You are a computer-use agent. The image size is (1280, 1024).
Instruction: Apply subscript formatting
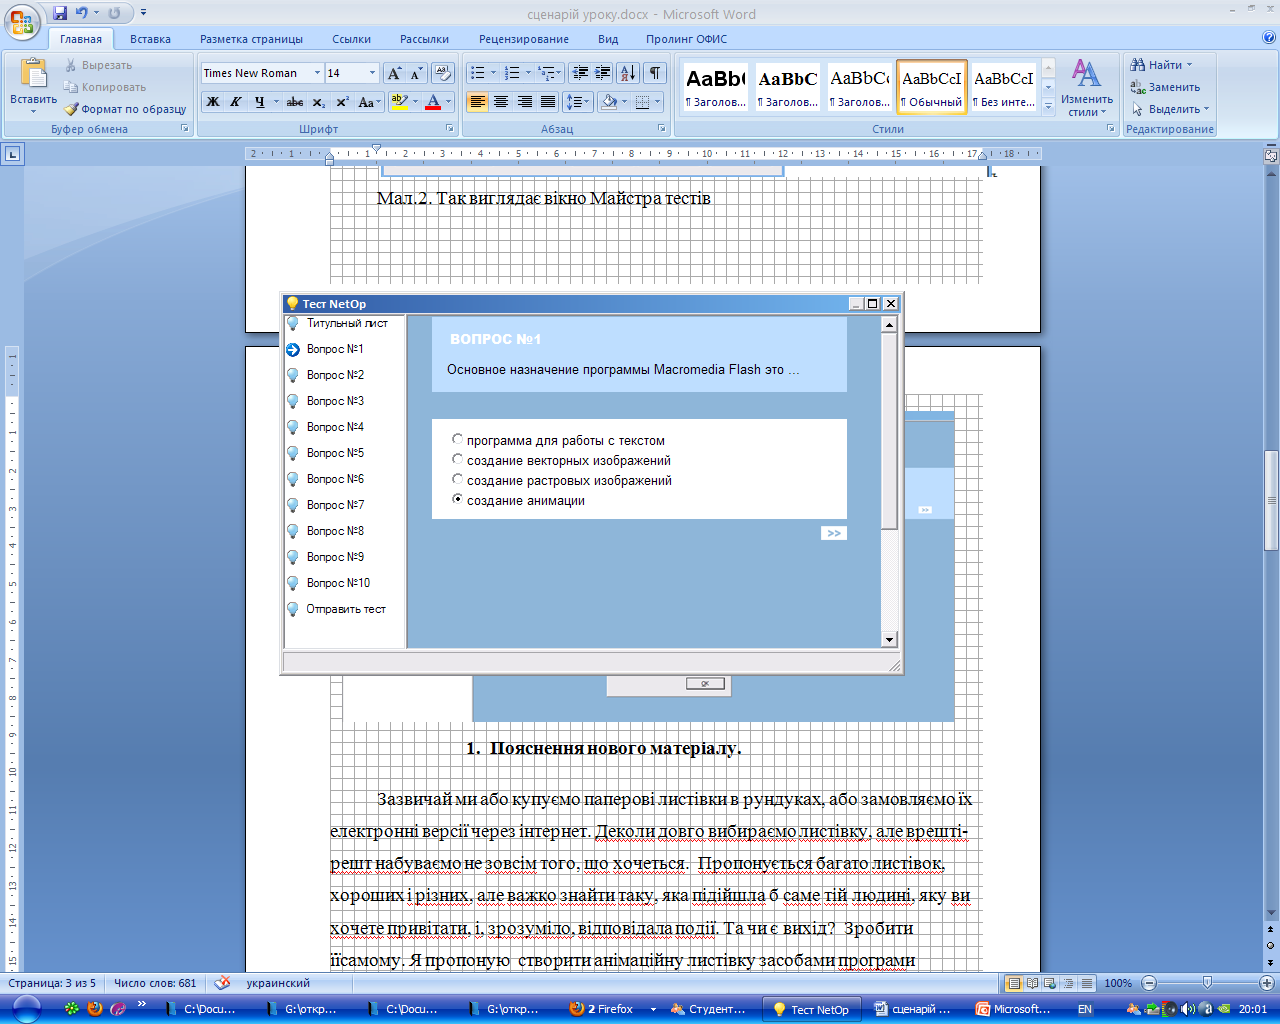318,102
